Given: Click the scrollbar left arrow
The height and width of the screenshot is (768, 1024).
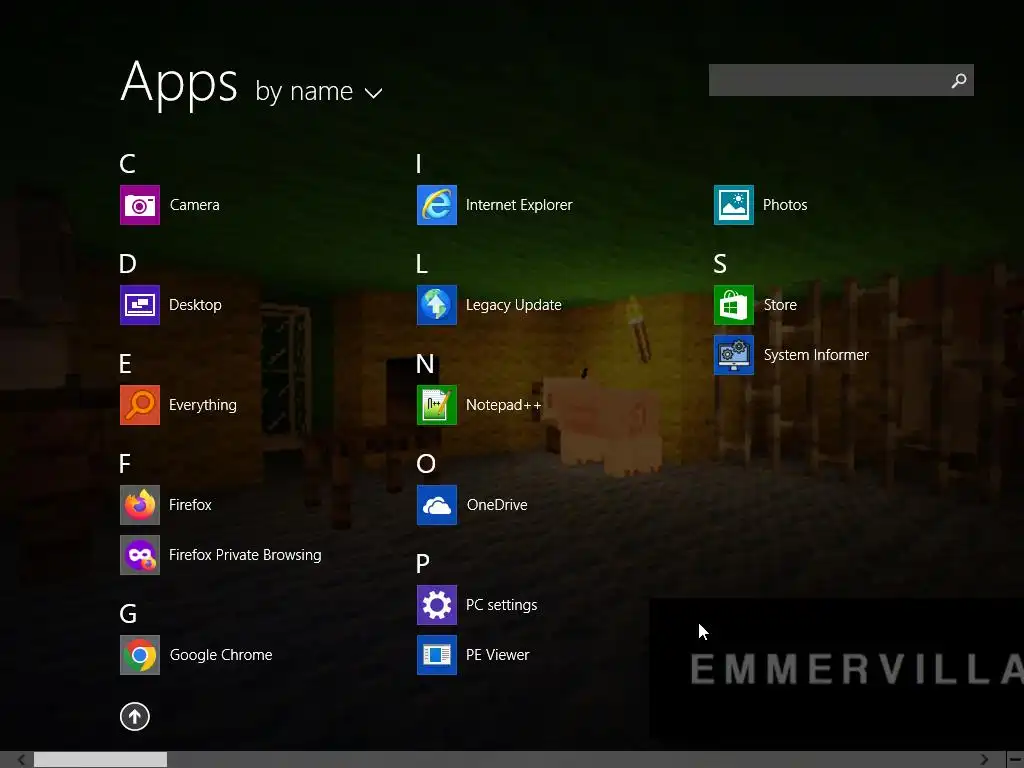Looking at the screenshot, I should click(22, 760).
